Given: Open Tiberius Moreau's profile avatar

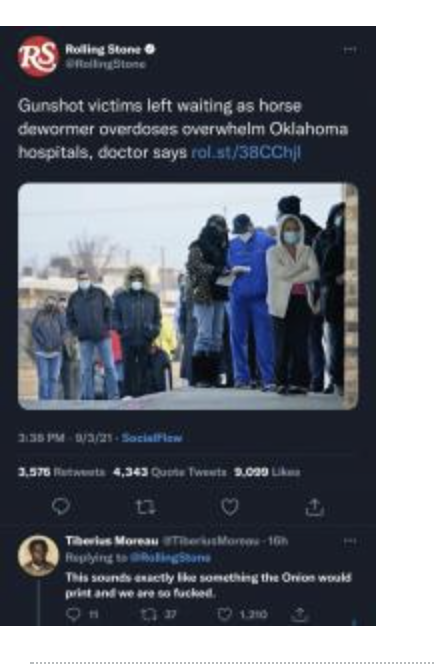Looking at the screenshot, I should pyautogui.click(x=38, y=556).
